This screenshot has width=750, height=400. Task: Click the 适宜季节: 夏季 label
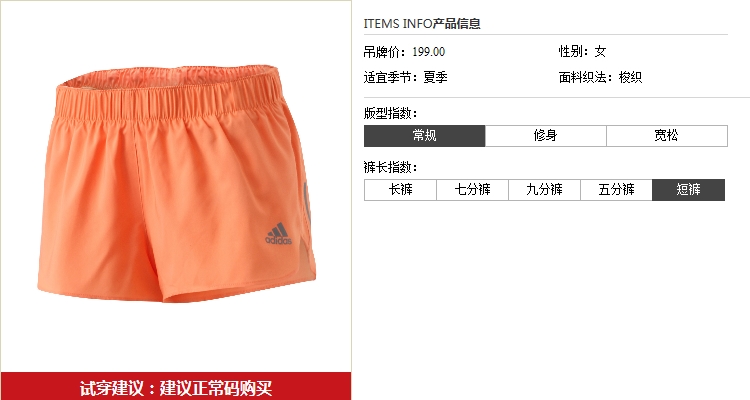(x=405, y=77)
